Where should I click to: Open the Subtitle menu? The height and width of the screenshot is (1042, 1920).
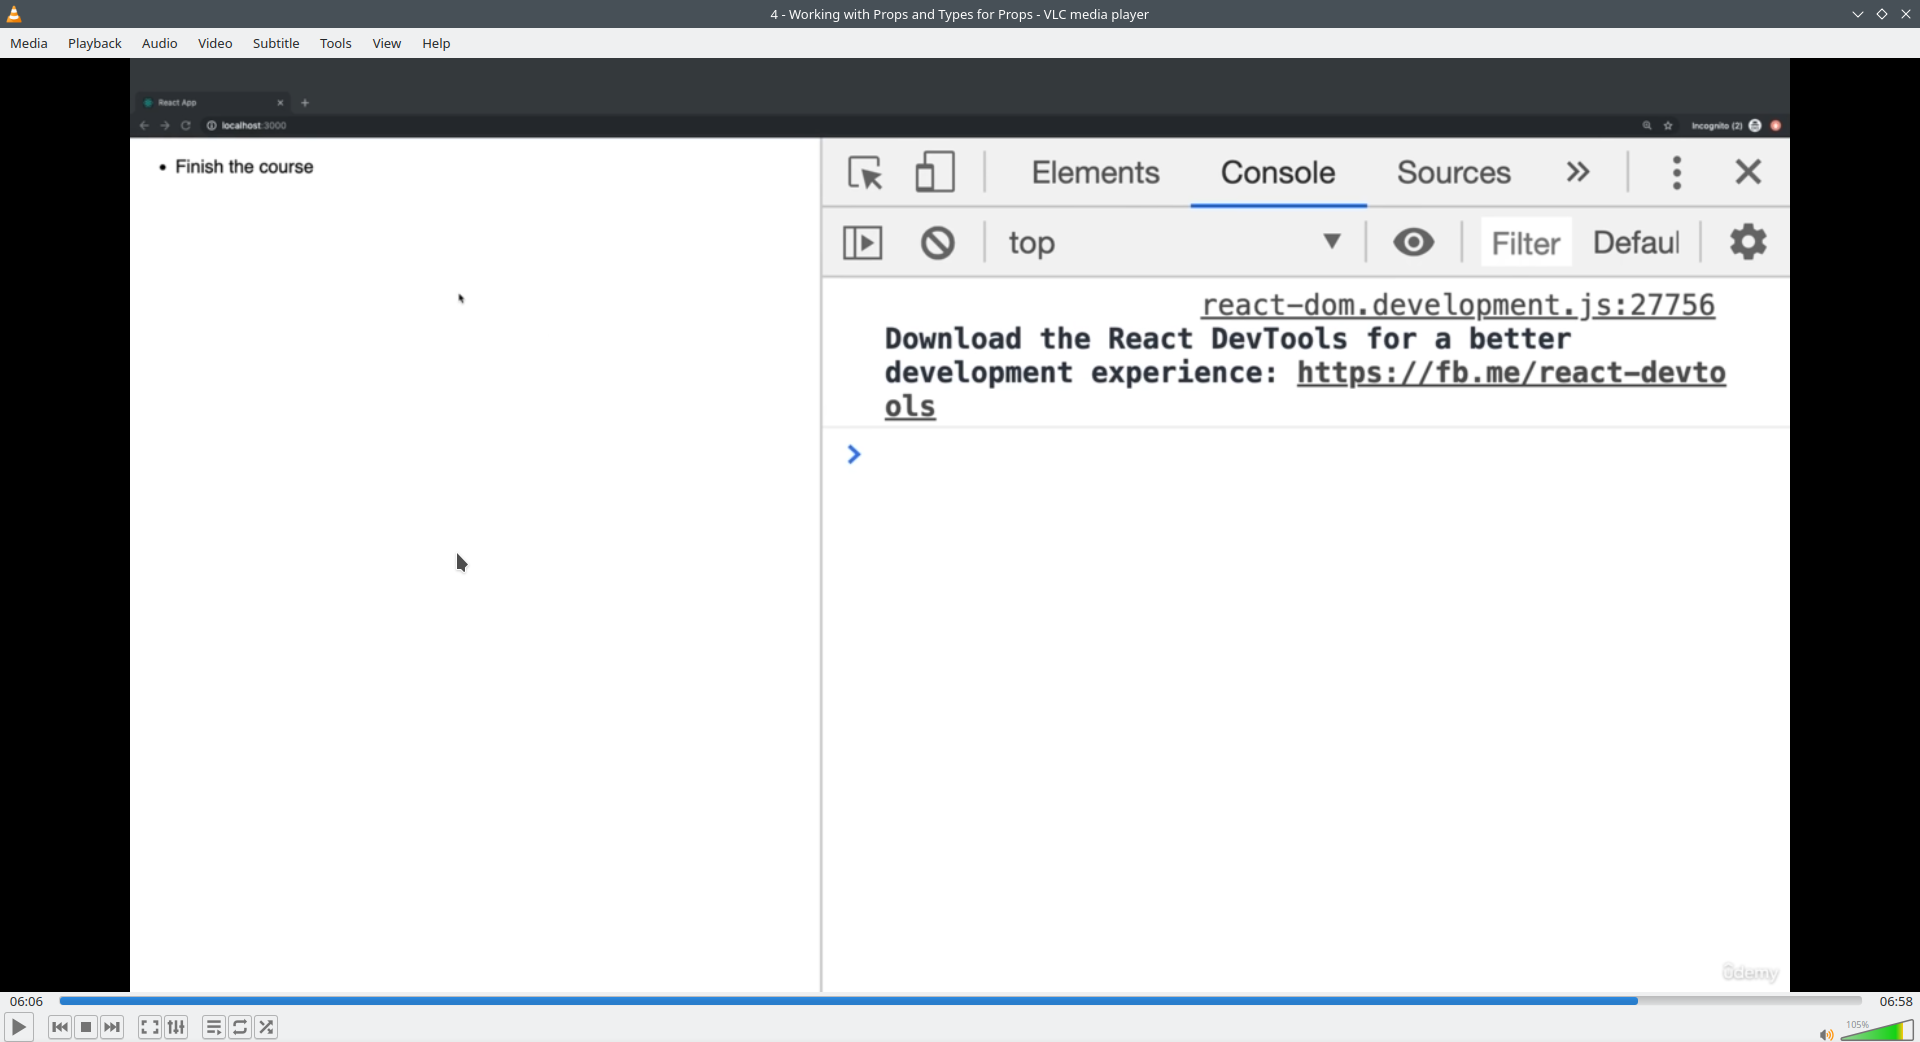click(x=276, y=43)
